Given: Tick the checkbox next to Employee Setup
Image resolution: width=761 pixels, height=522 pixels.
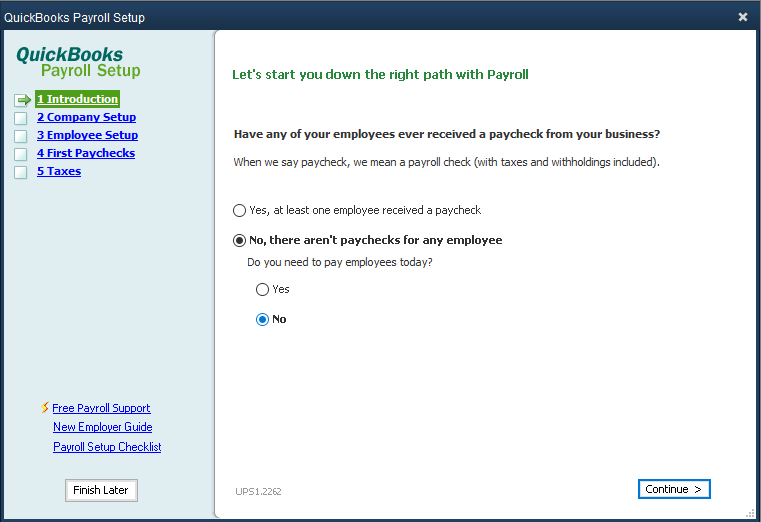Looking at the screenshot, I should click(x=20, y=136).
